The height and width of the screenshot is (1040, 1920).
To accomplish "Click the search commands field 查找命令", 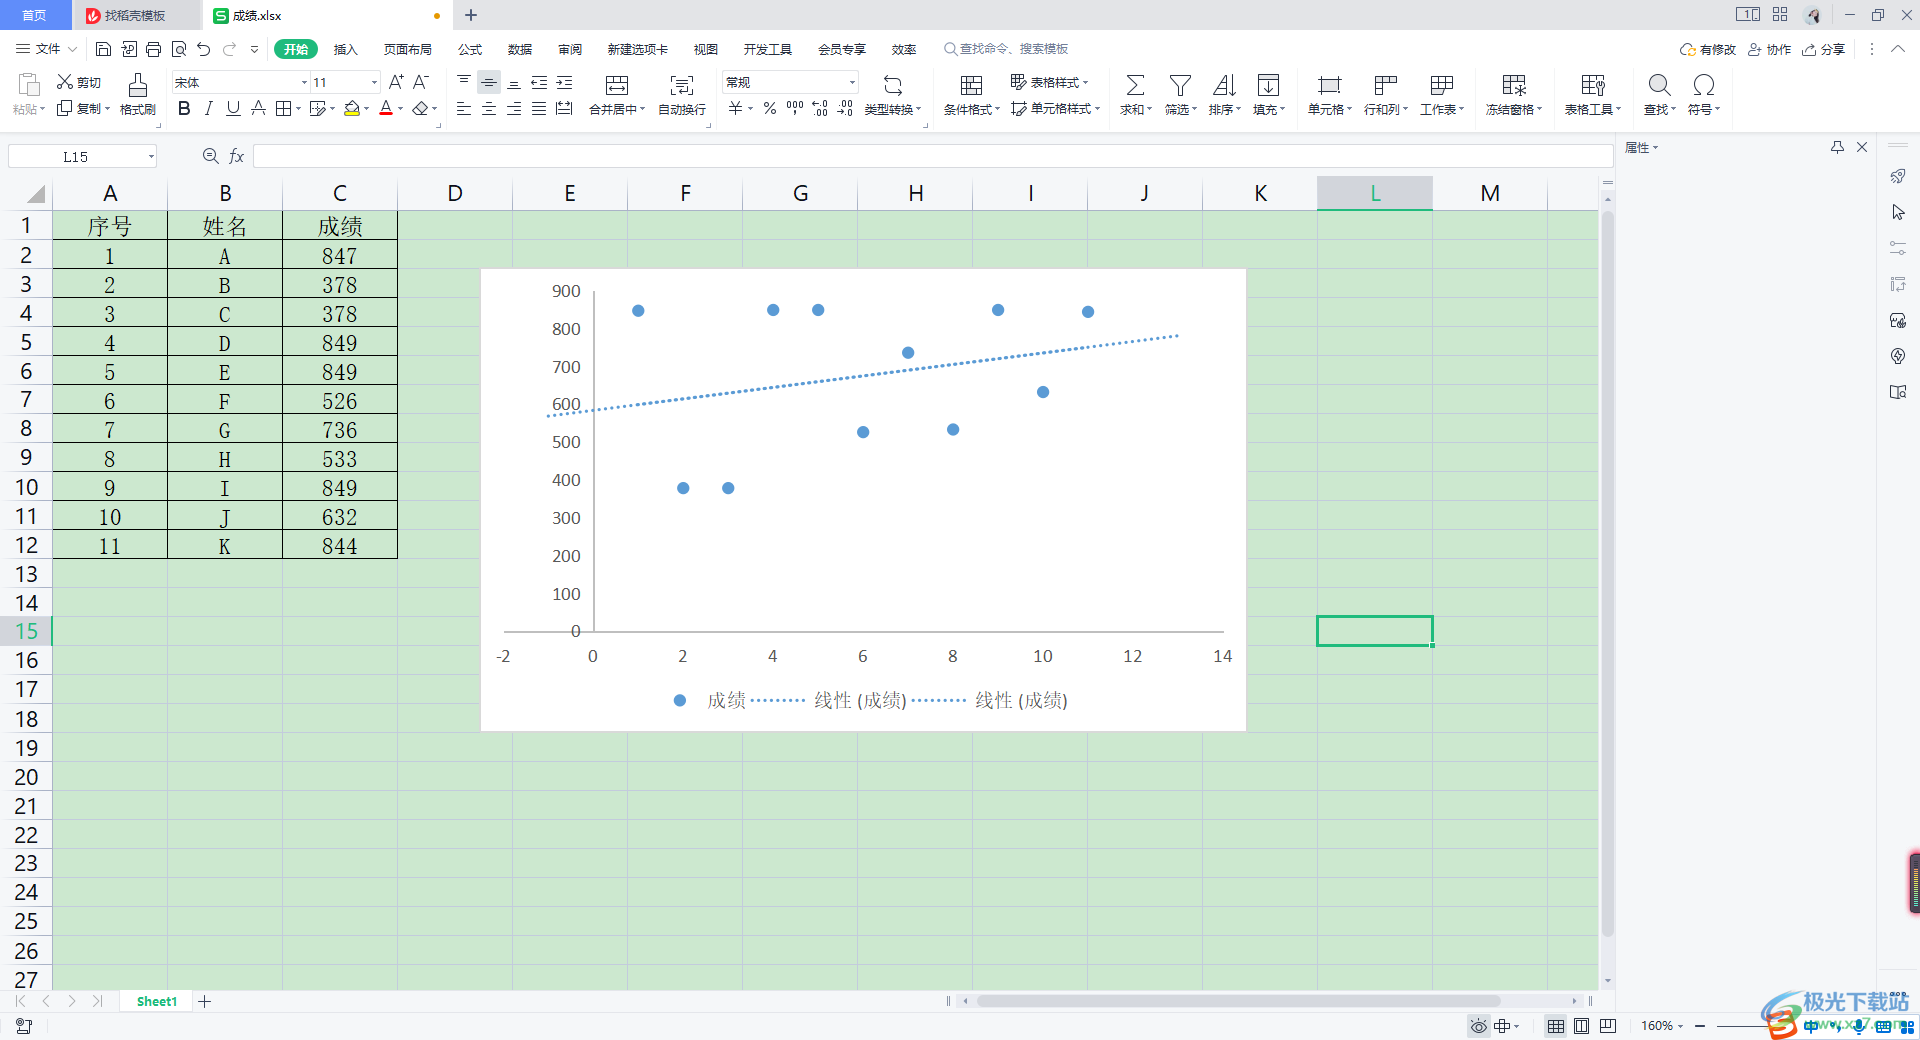I will point(1006,49).
